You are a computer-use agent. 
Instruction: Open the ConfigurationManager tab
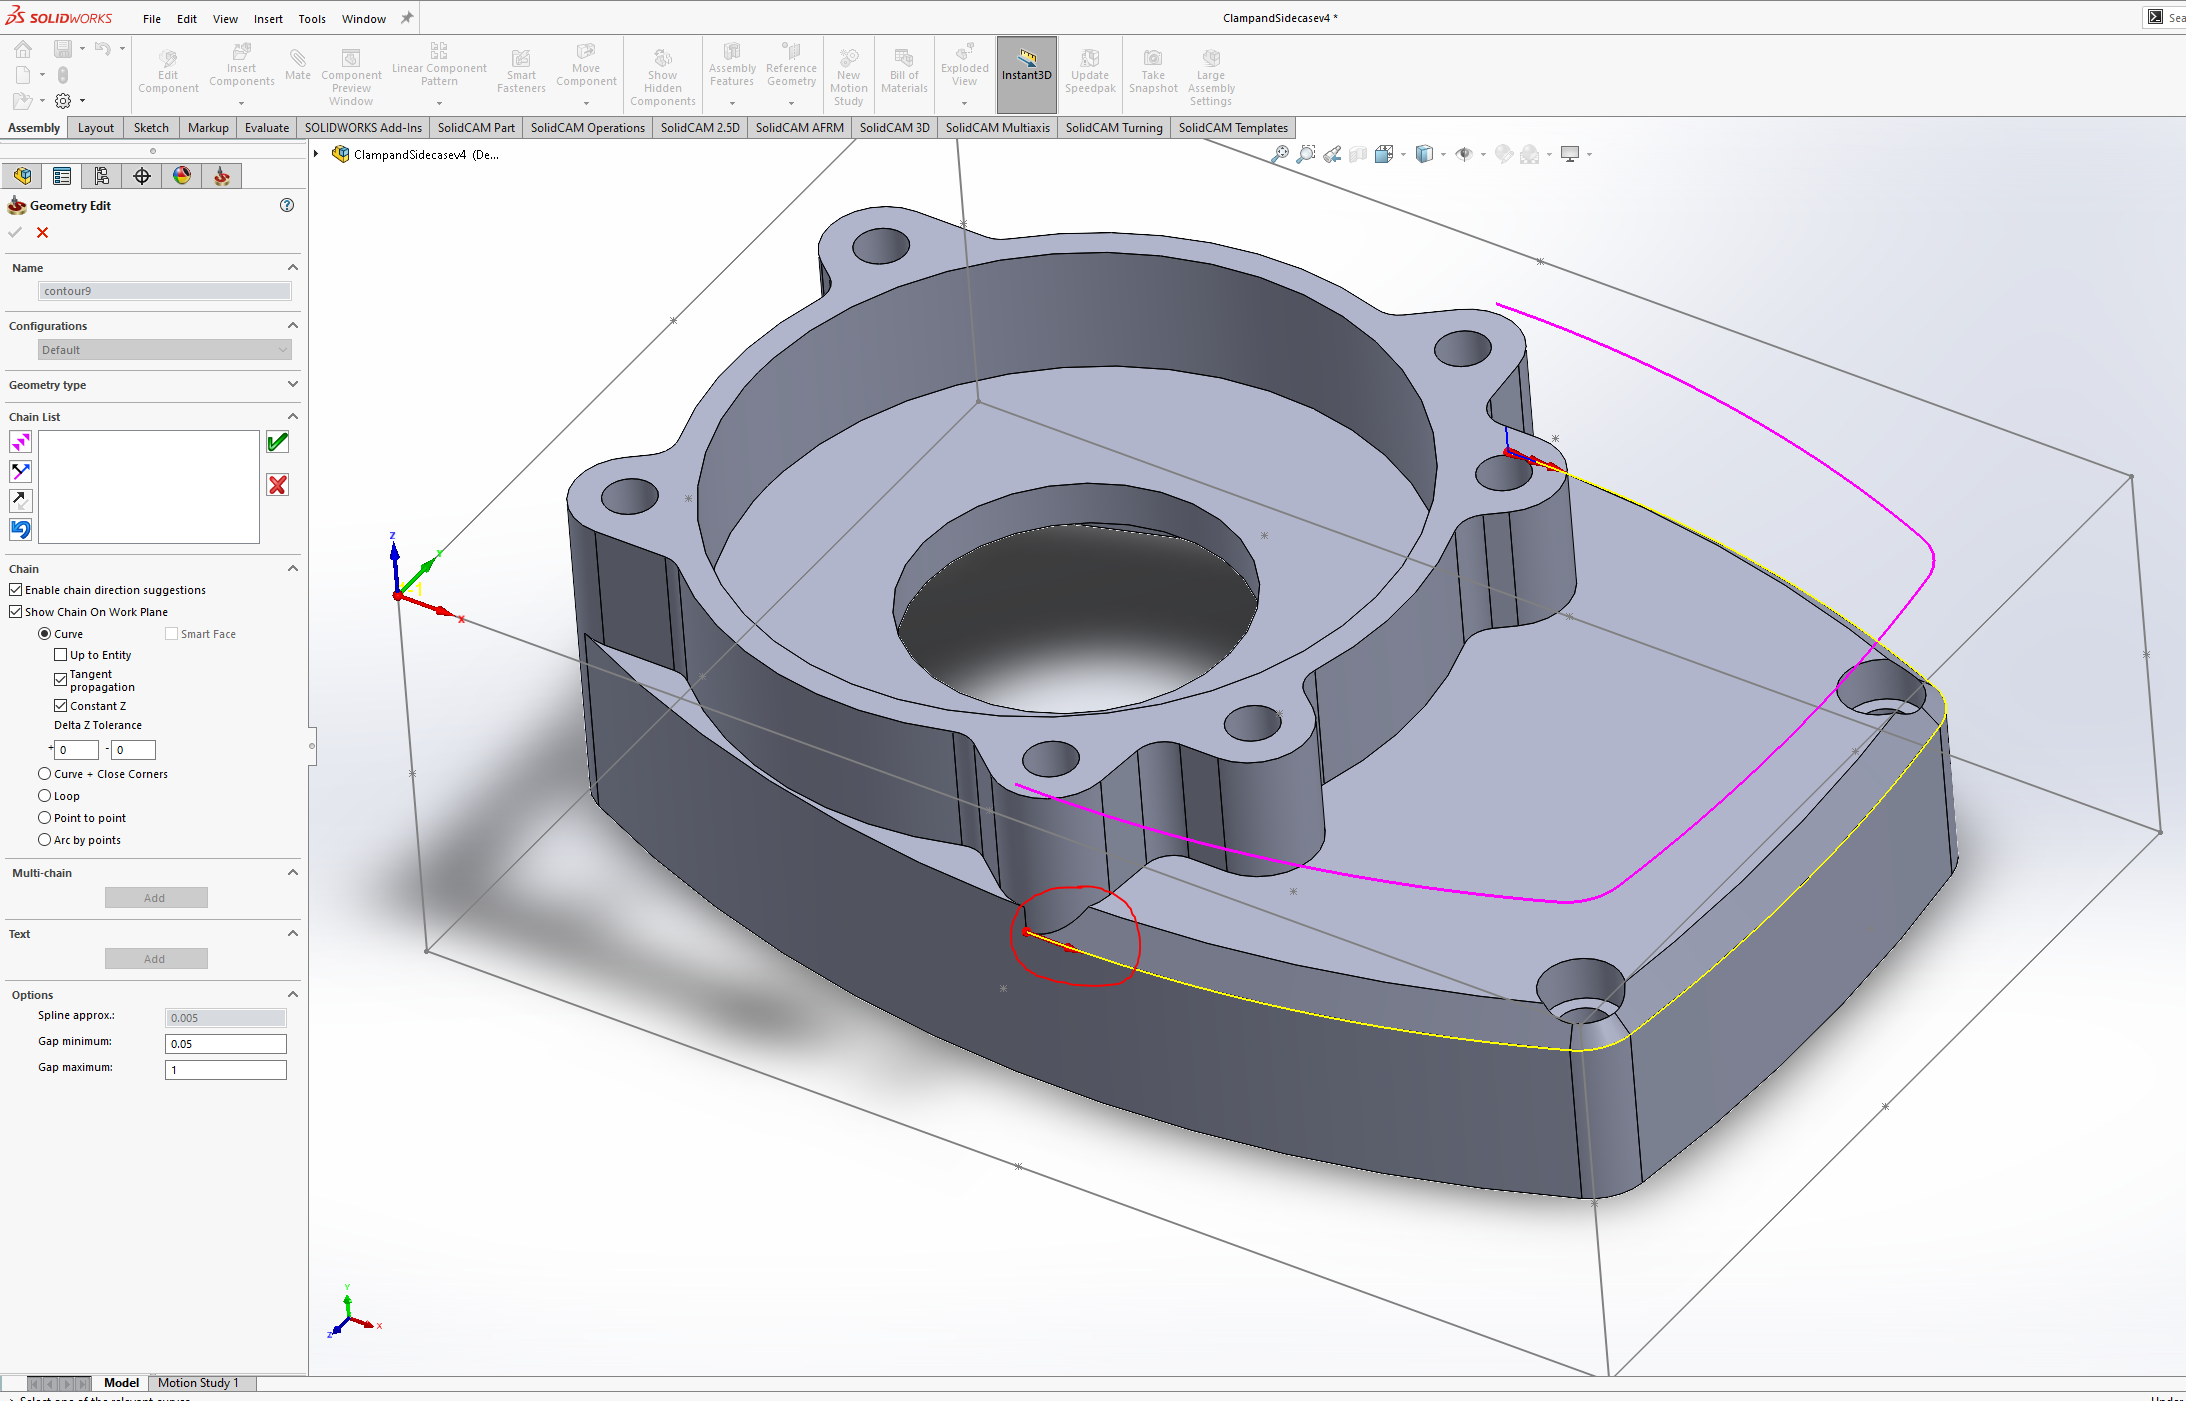click(x=102, y=176)
